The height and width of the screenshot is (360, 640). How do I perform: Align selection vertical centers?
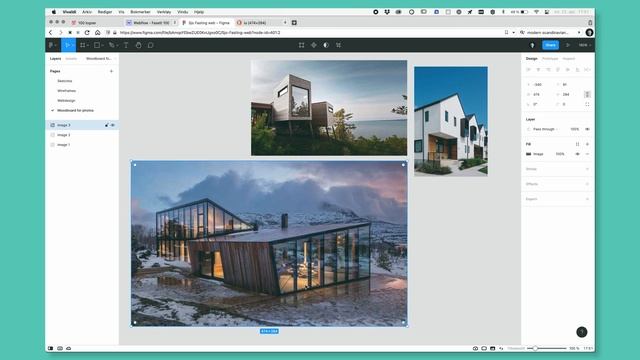[x=568, y=70]
